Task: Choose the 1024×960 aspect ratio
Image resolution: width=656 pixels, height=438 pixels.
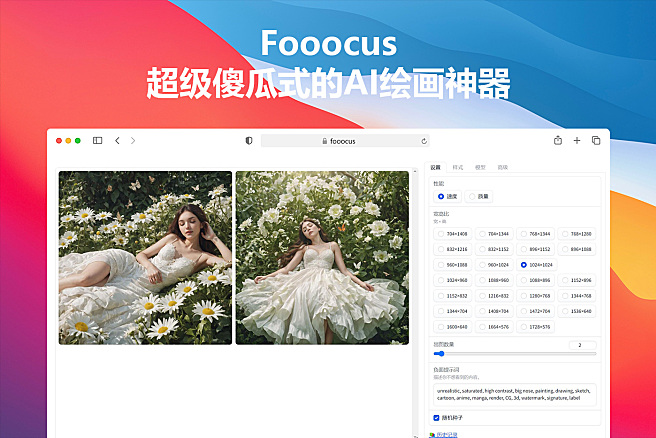Action: click(x=453, y=280)
